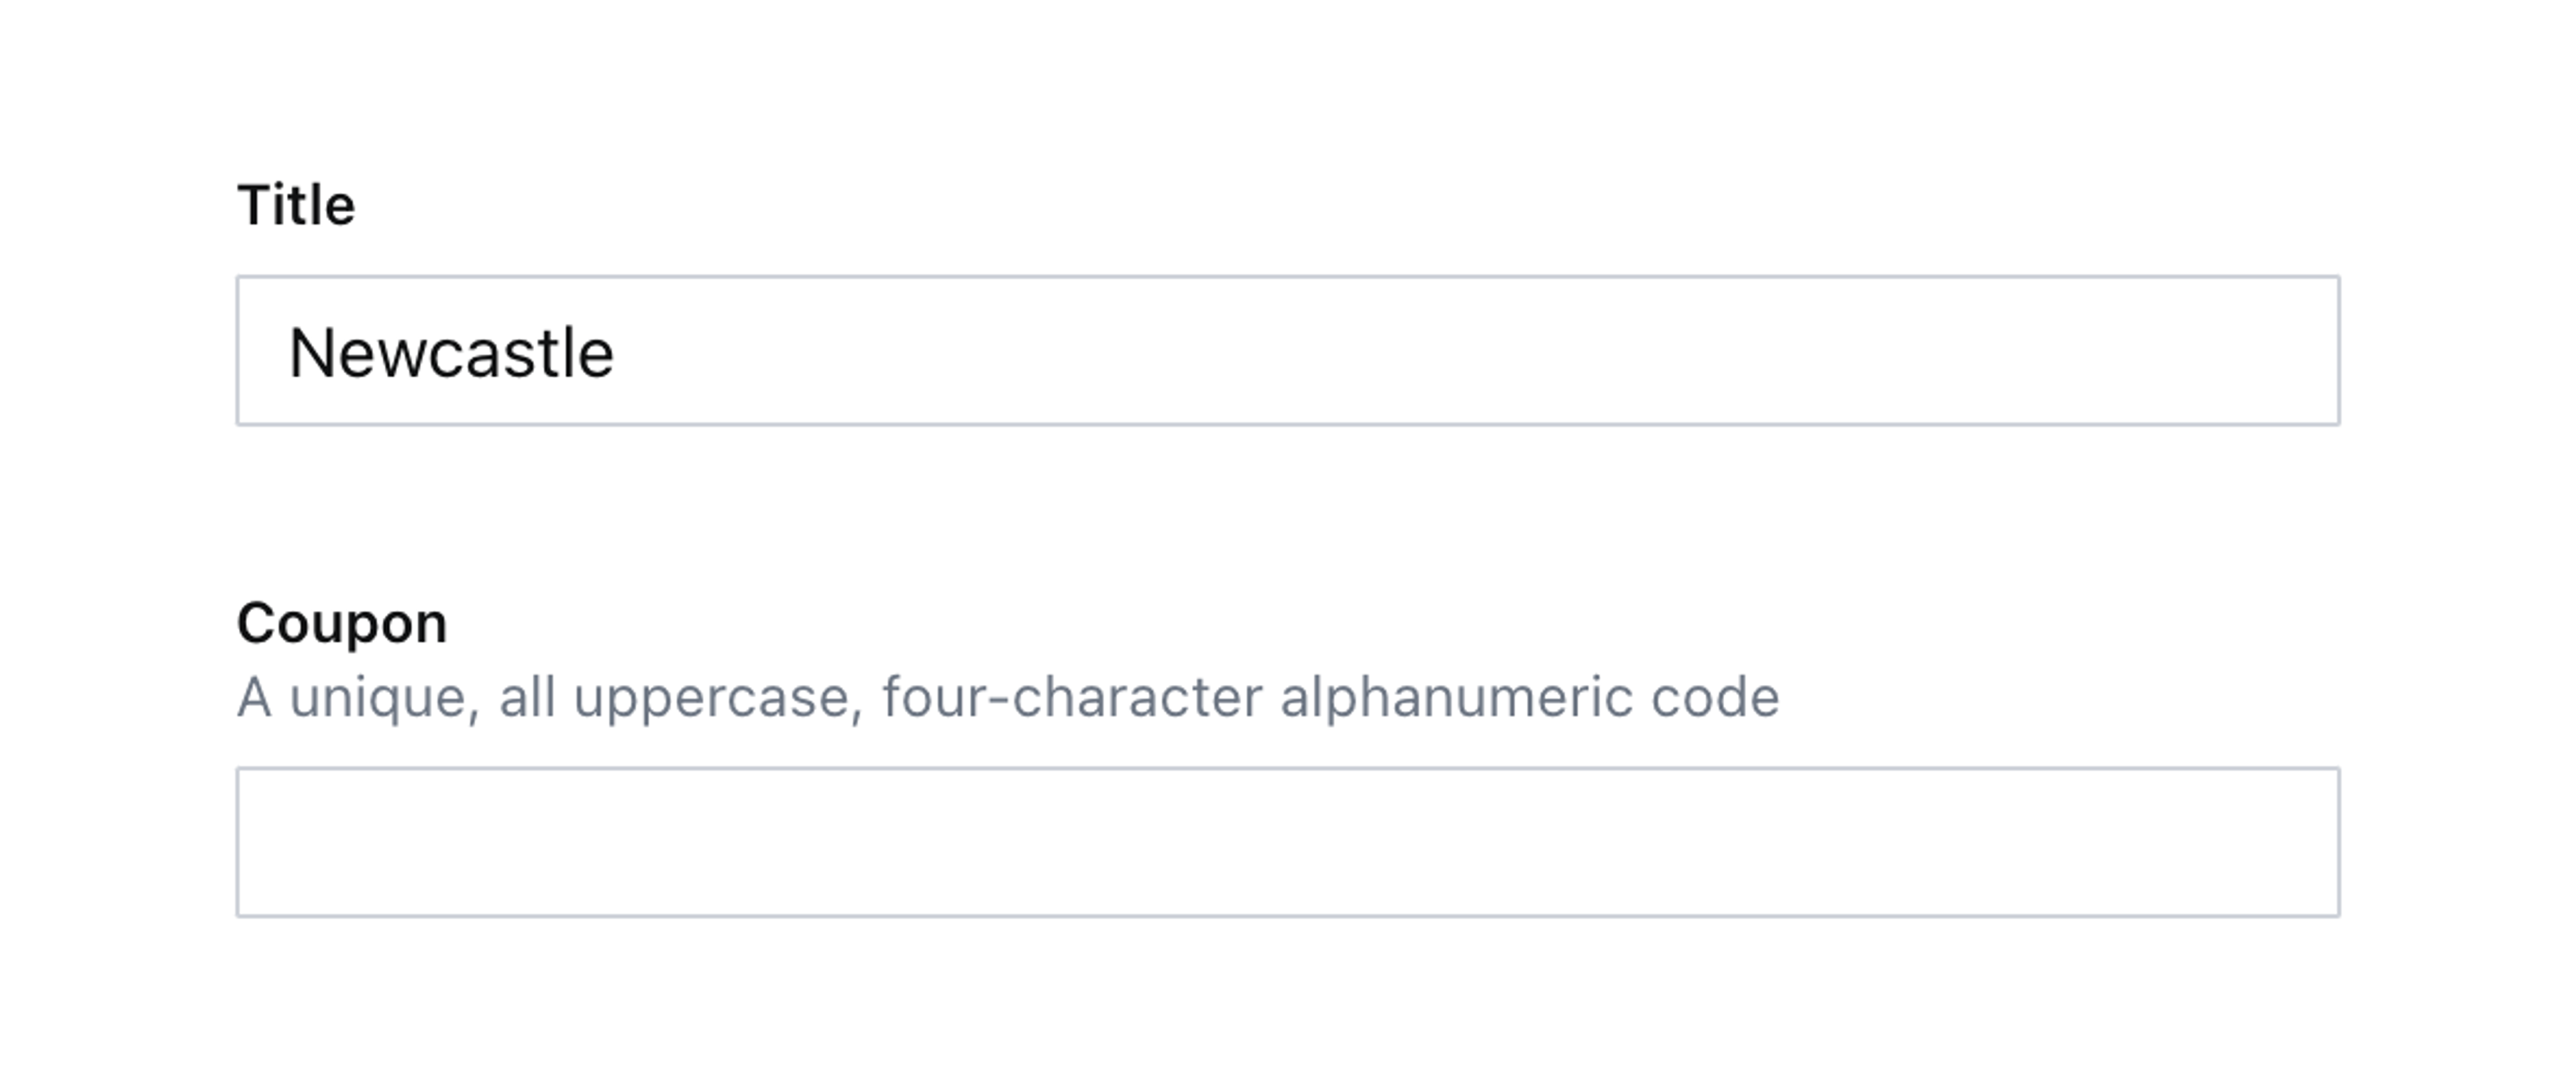Click the Title field label
Screen dimensions: 2576x1066
pyautogui.click(x=296, y=206)
